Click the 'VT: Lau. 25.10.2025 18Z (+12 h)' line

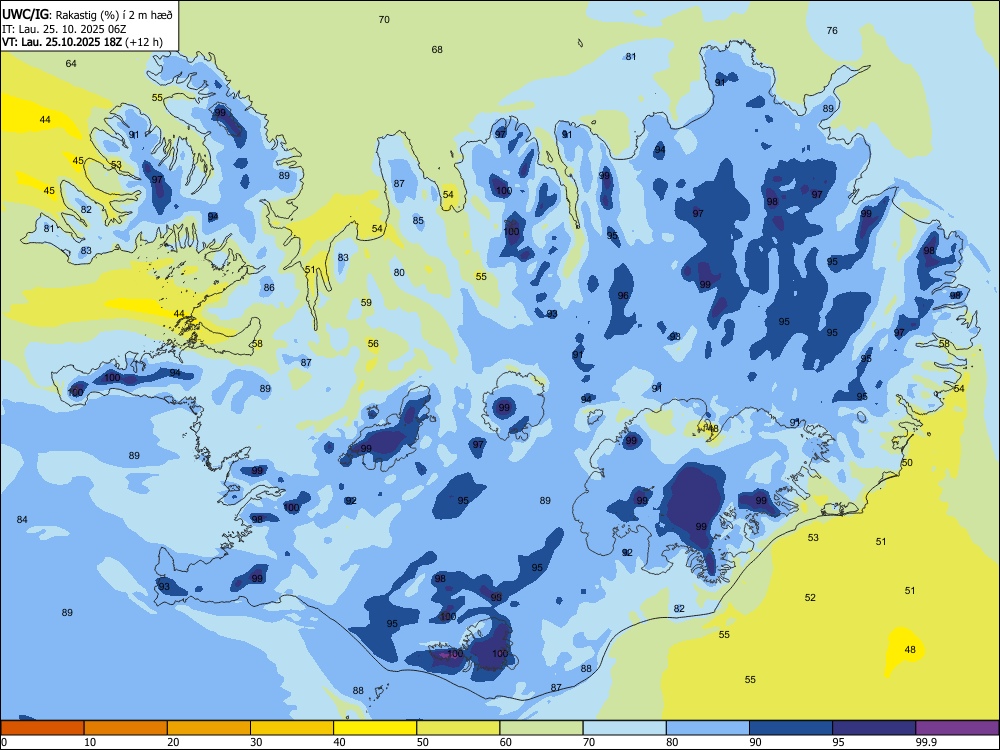point(82,43)
